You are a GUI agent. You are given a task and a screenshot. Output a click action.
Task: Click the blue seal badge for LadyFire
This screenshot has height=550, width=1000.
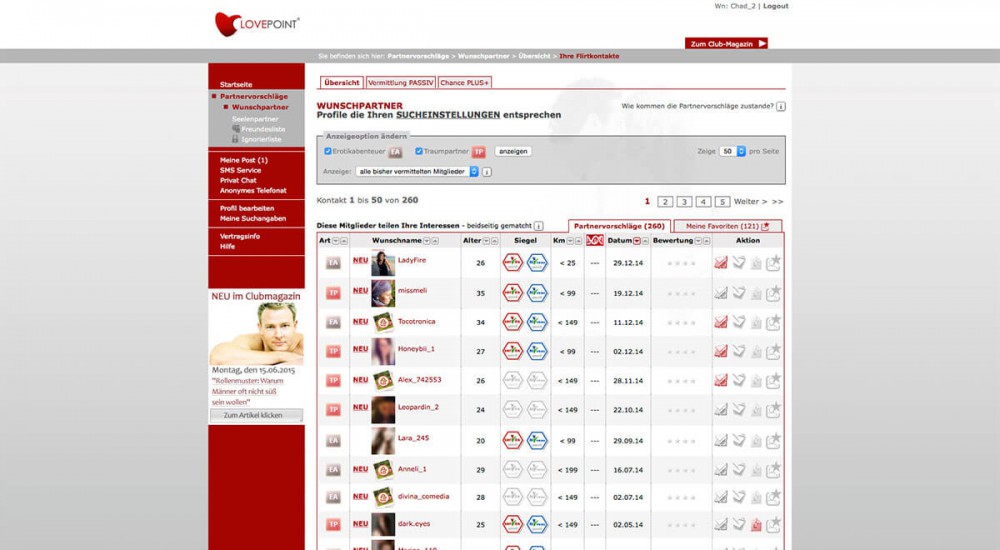tap(537, 263)
